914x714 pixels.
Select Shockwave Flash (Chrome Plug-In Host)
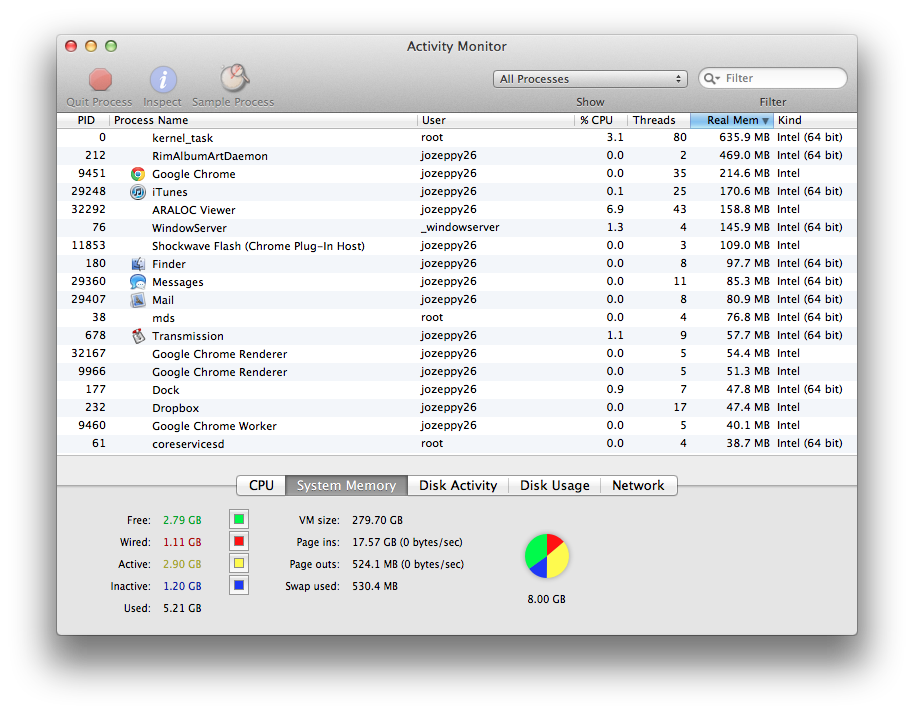(457, 246)
